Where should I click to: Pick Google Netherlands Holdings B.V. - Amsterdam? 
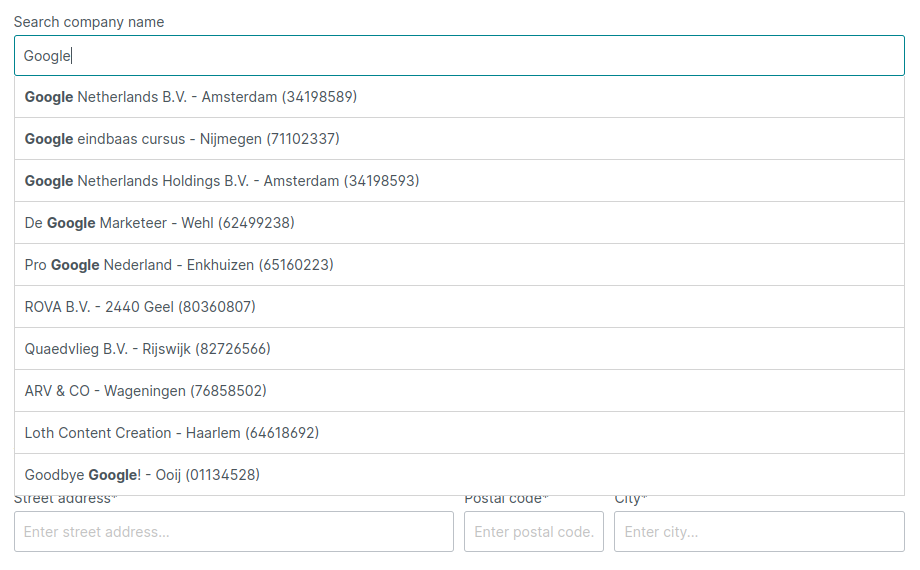(459, 181)
